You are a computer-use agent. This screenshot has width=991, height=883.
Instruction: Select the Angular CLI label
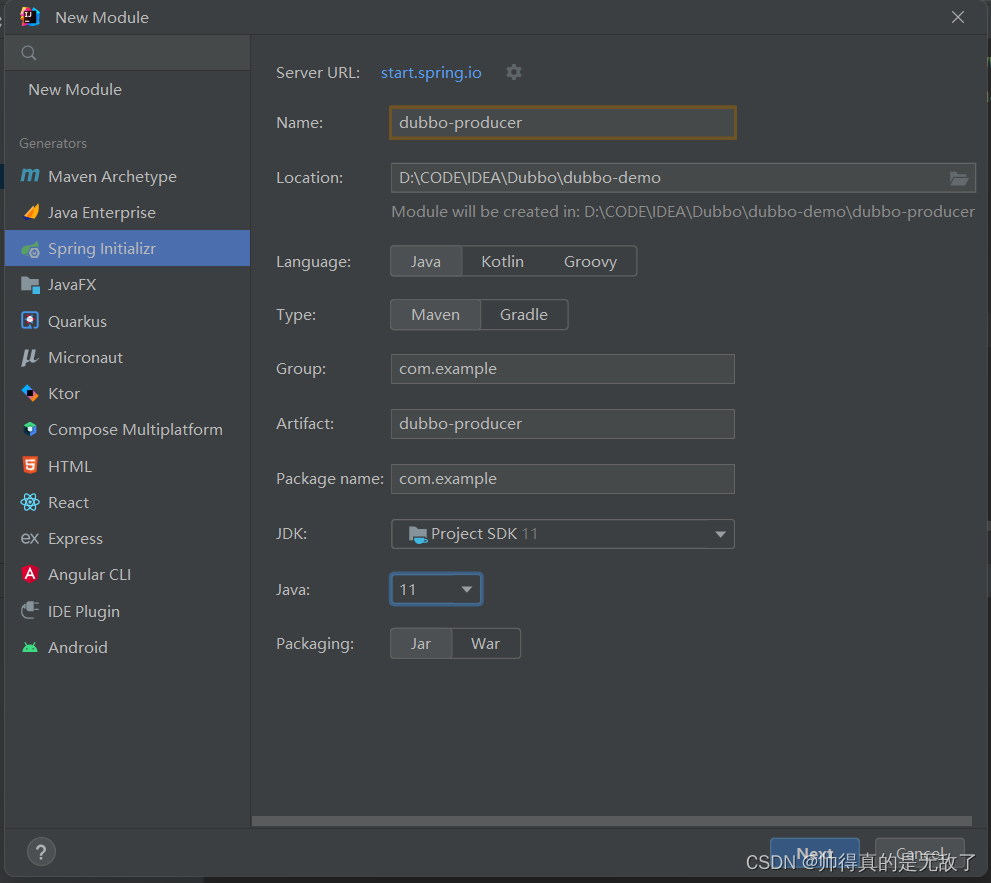click(90, 575)
